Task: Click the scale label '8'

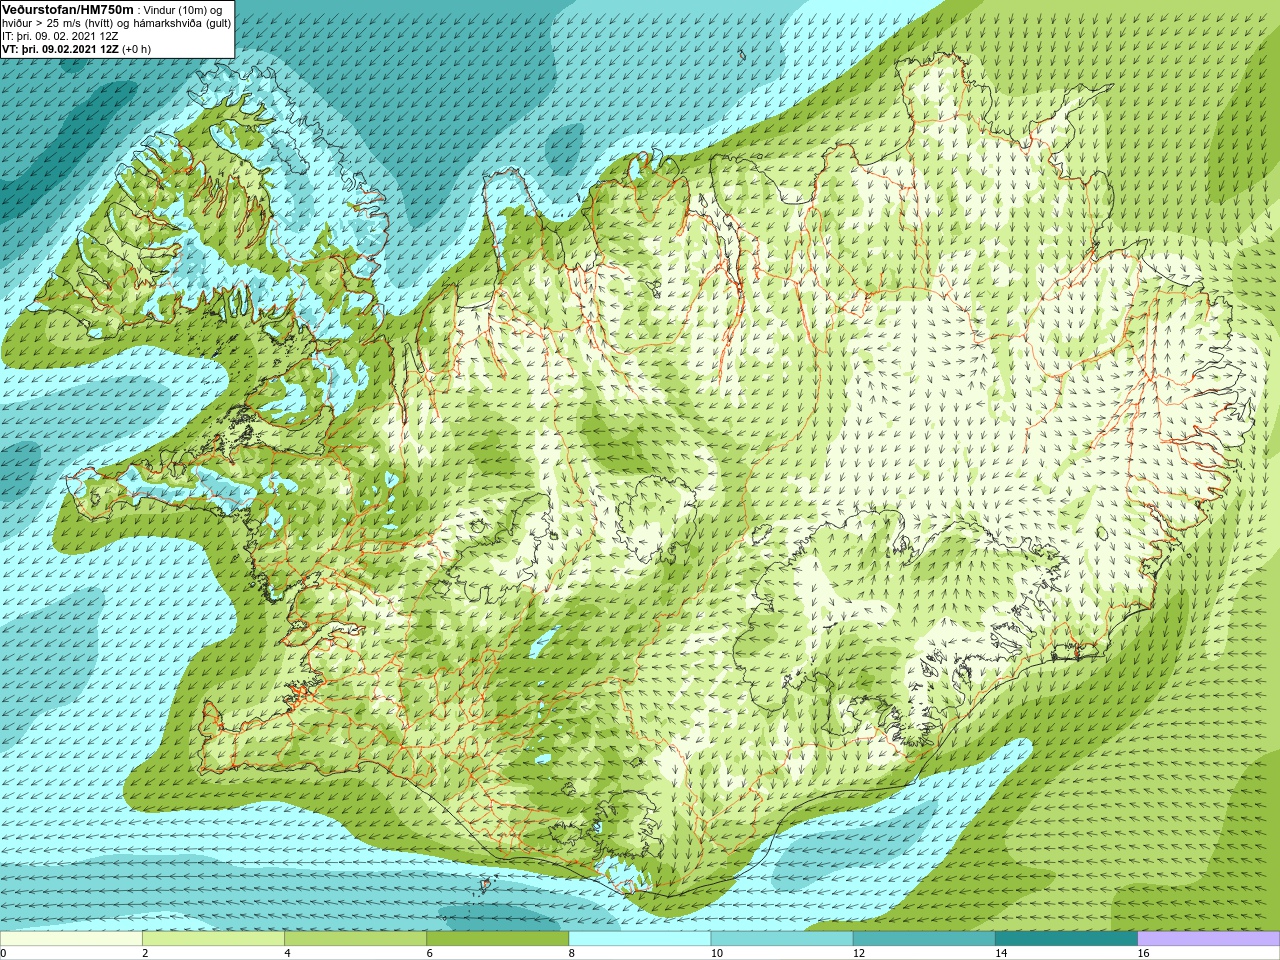Action: pyautogui.click(x=571, y=953)
